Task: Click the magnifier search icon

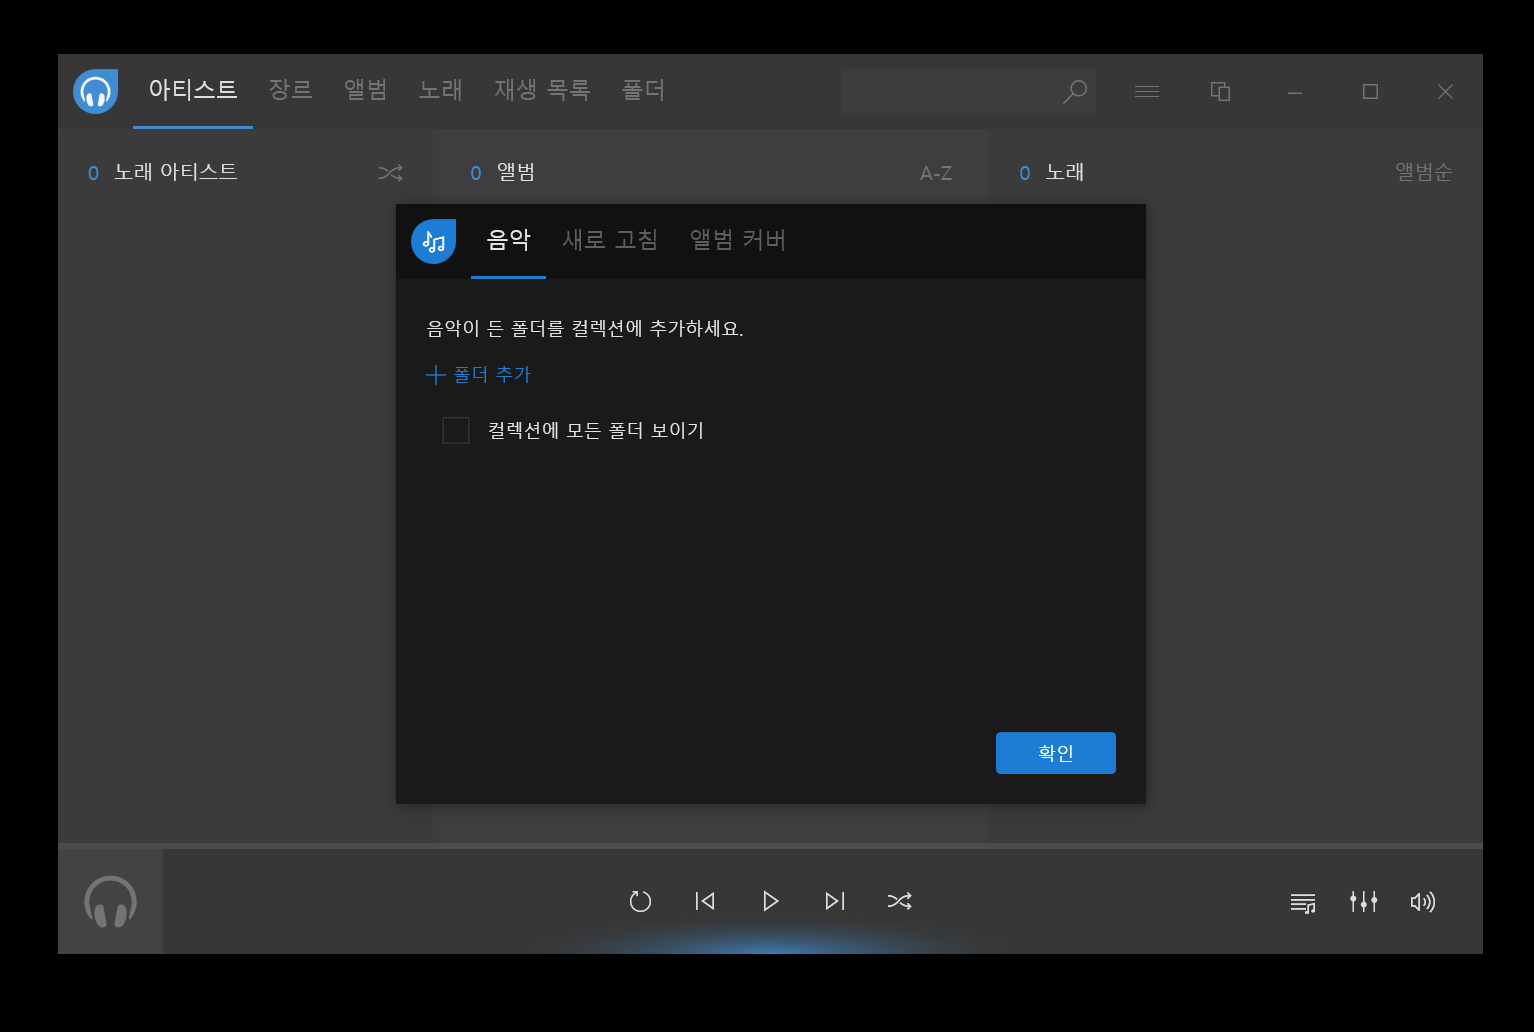Action: tap(1075, 91)
